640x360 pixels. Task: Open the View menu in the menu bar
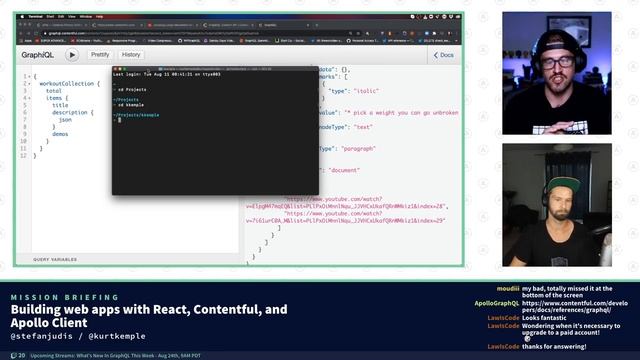click(72, 17)
